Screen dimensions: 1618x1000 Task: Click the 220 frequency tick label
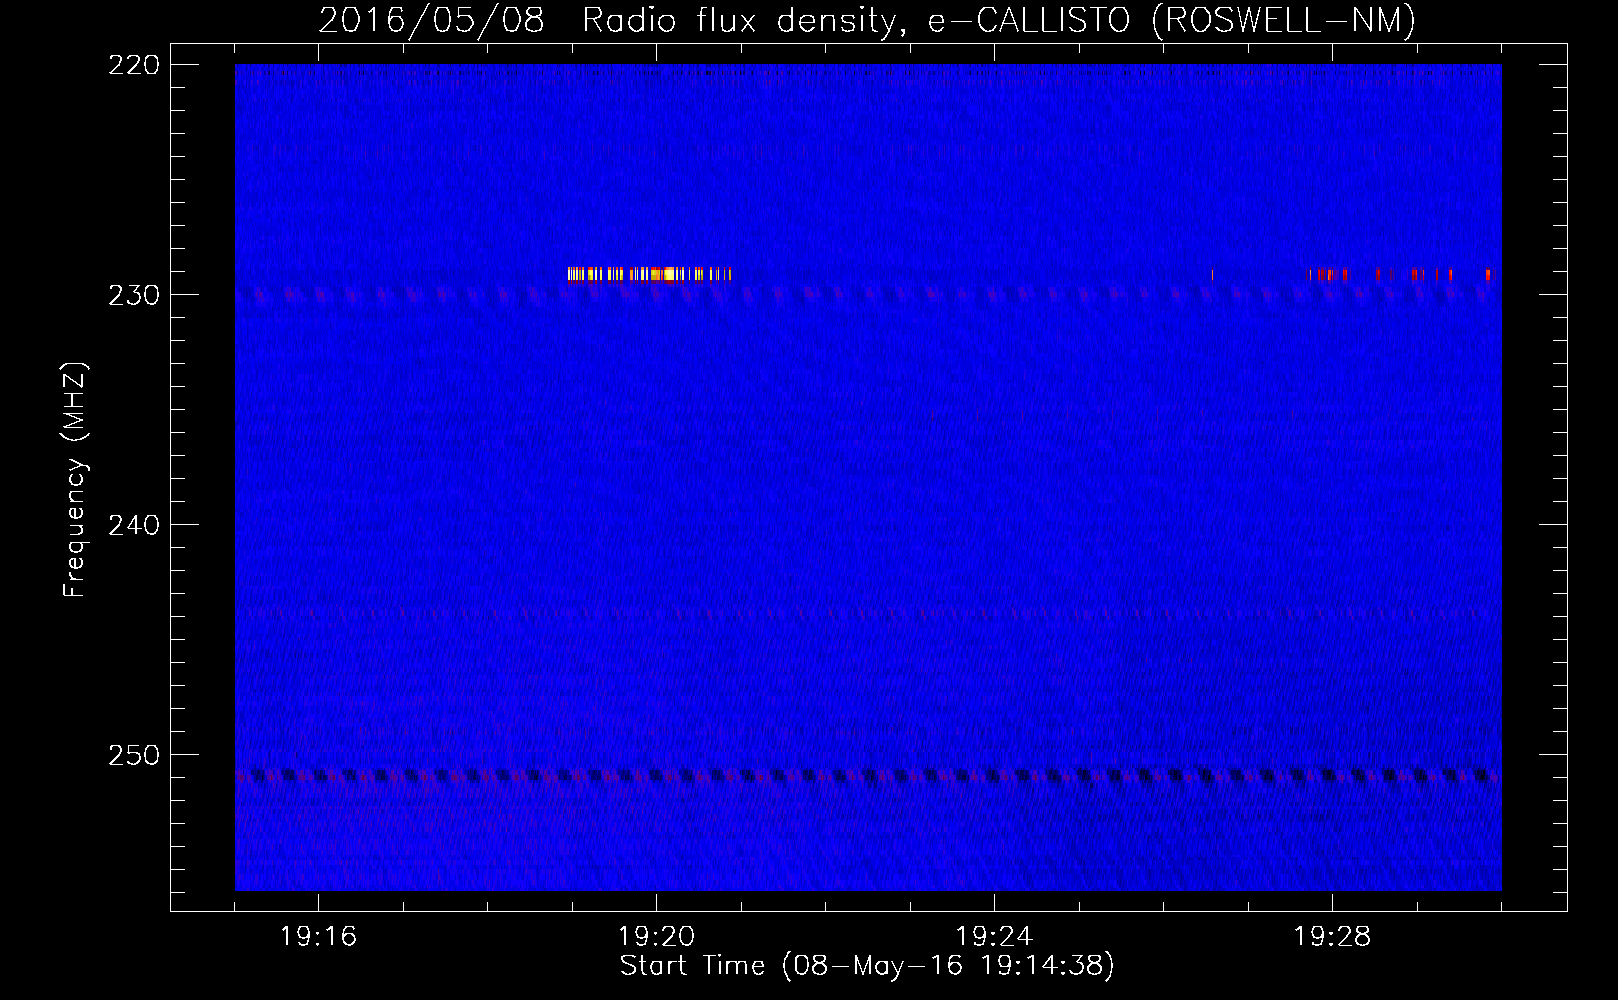pyautogui.click(x=133, y=65)
